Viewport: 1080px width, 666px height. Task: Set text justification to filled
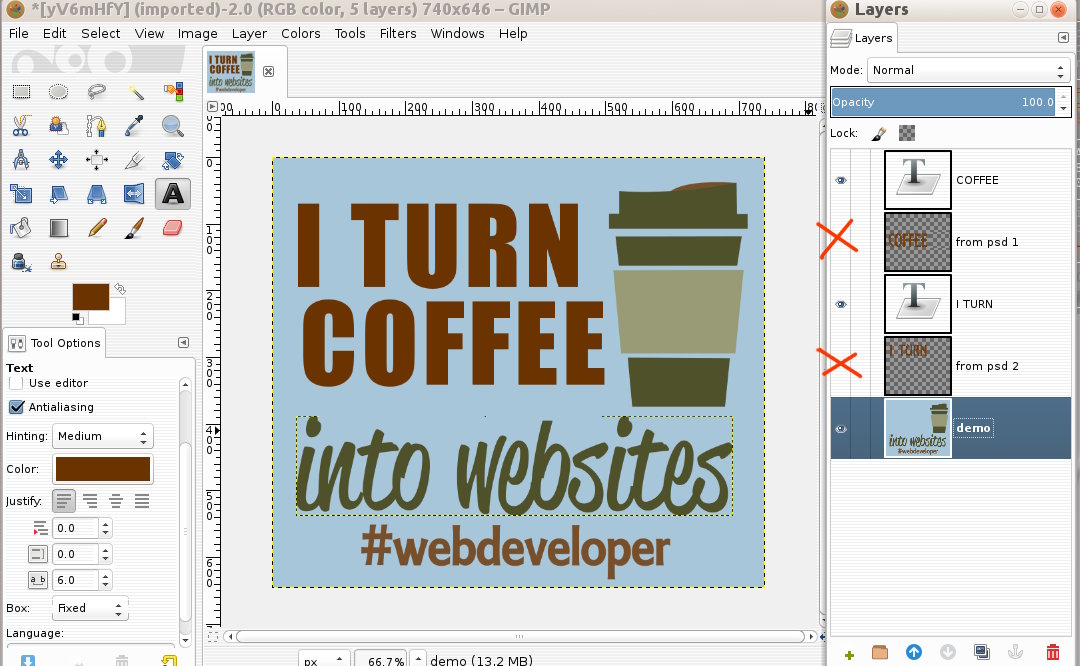point(142,501)
